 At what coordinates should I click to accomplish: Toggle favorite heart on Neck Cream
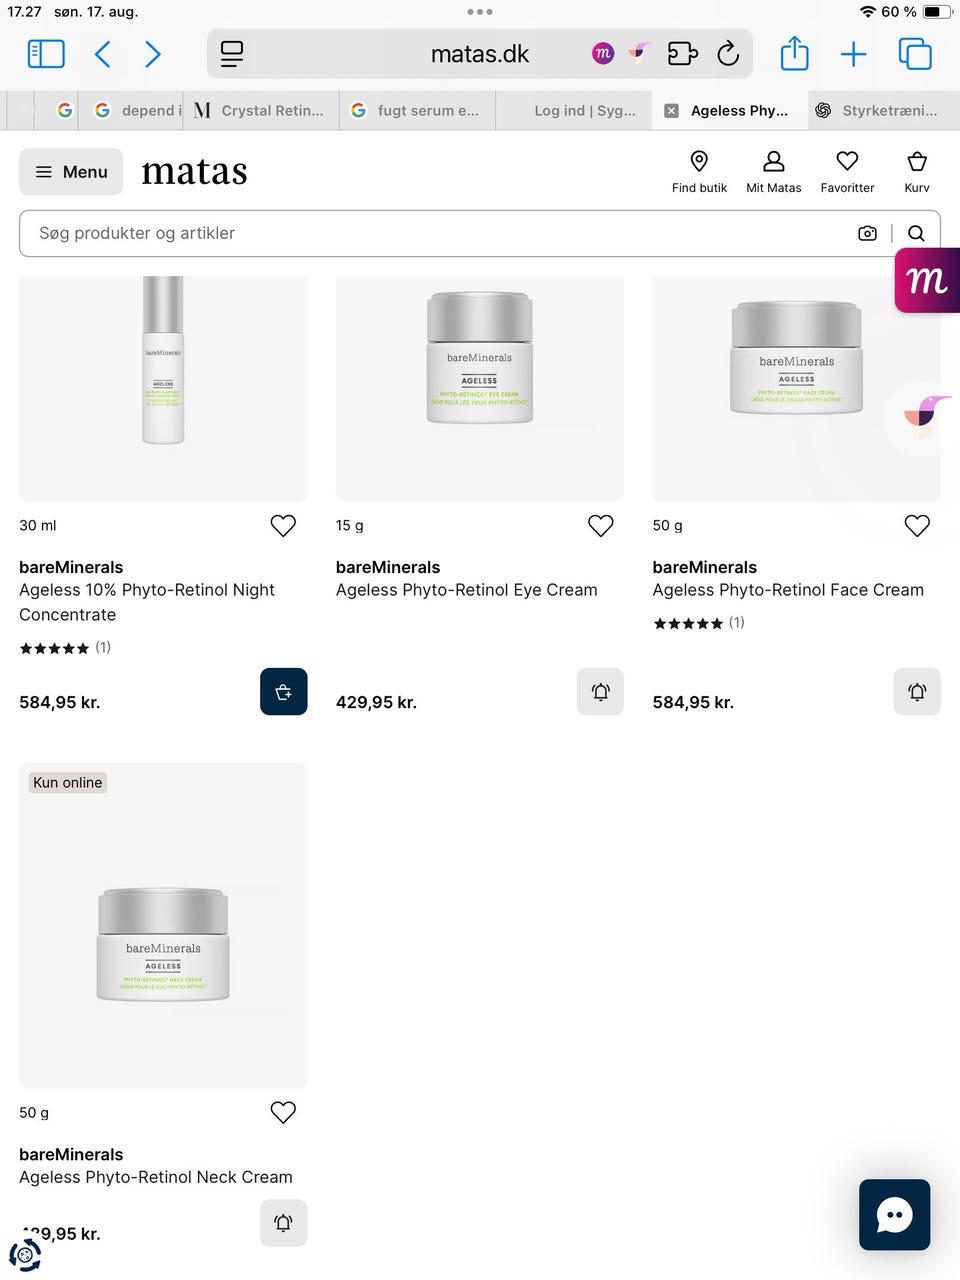283,1112
